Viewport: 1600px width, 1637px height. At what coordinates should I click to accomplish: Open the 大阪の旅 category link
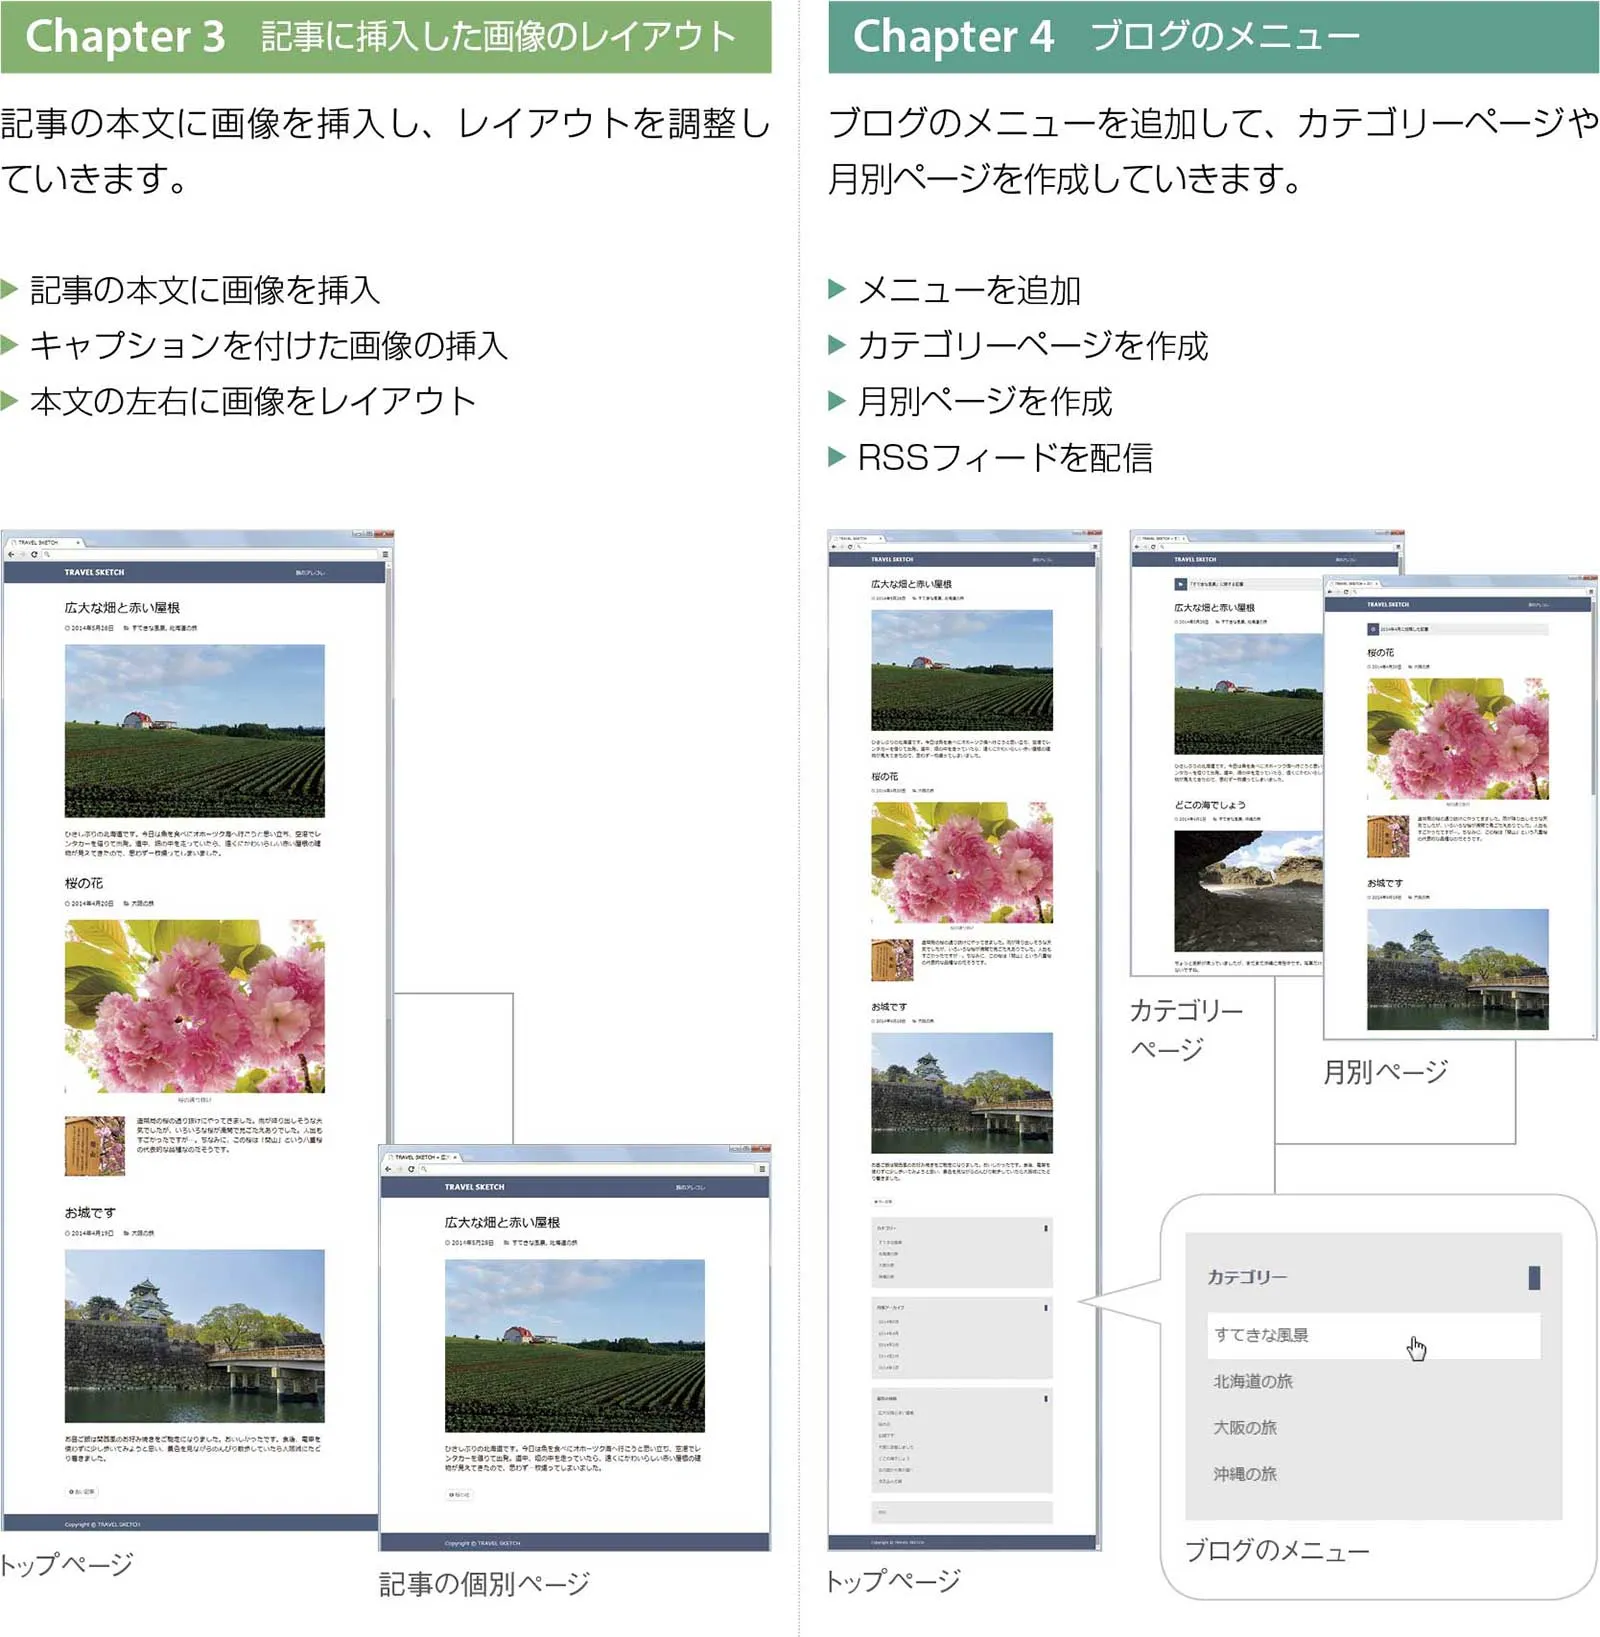(x=1245, y=1427)
